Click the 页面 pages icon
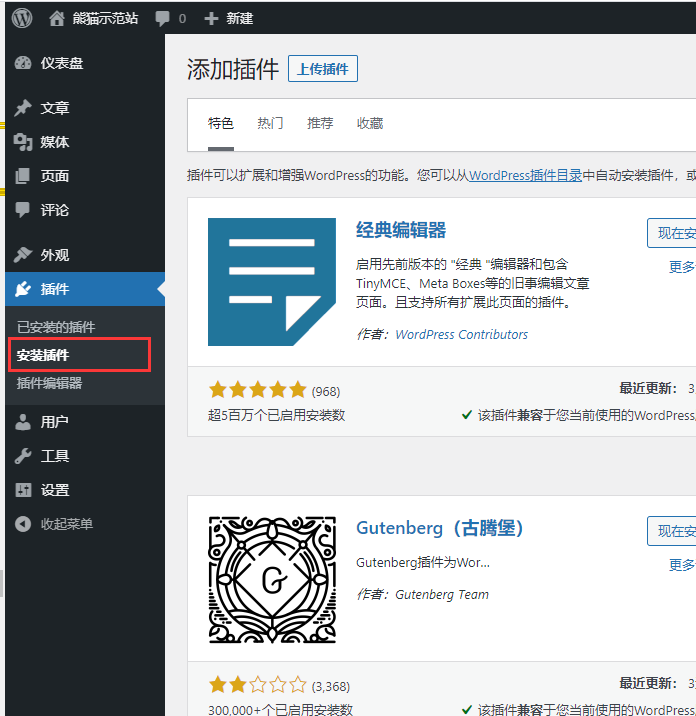696x716 pixels. click(x=22, y=176)
